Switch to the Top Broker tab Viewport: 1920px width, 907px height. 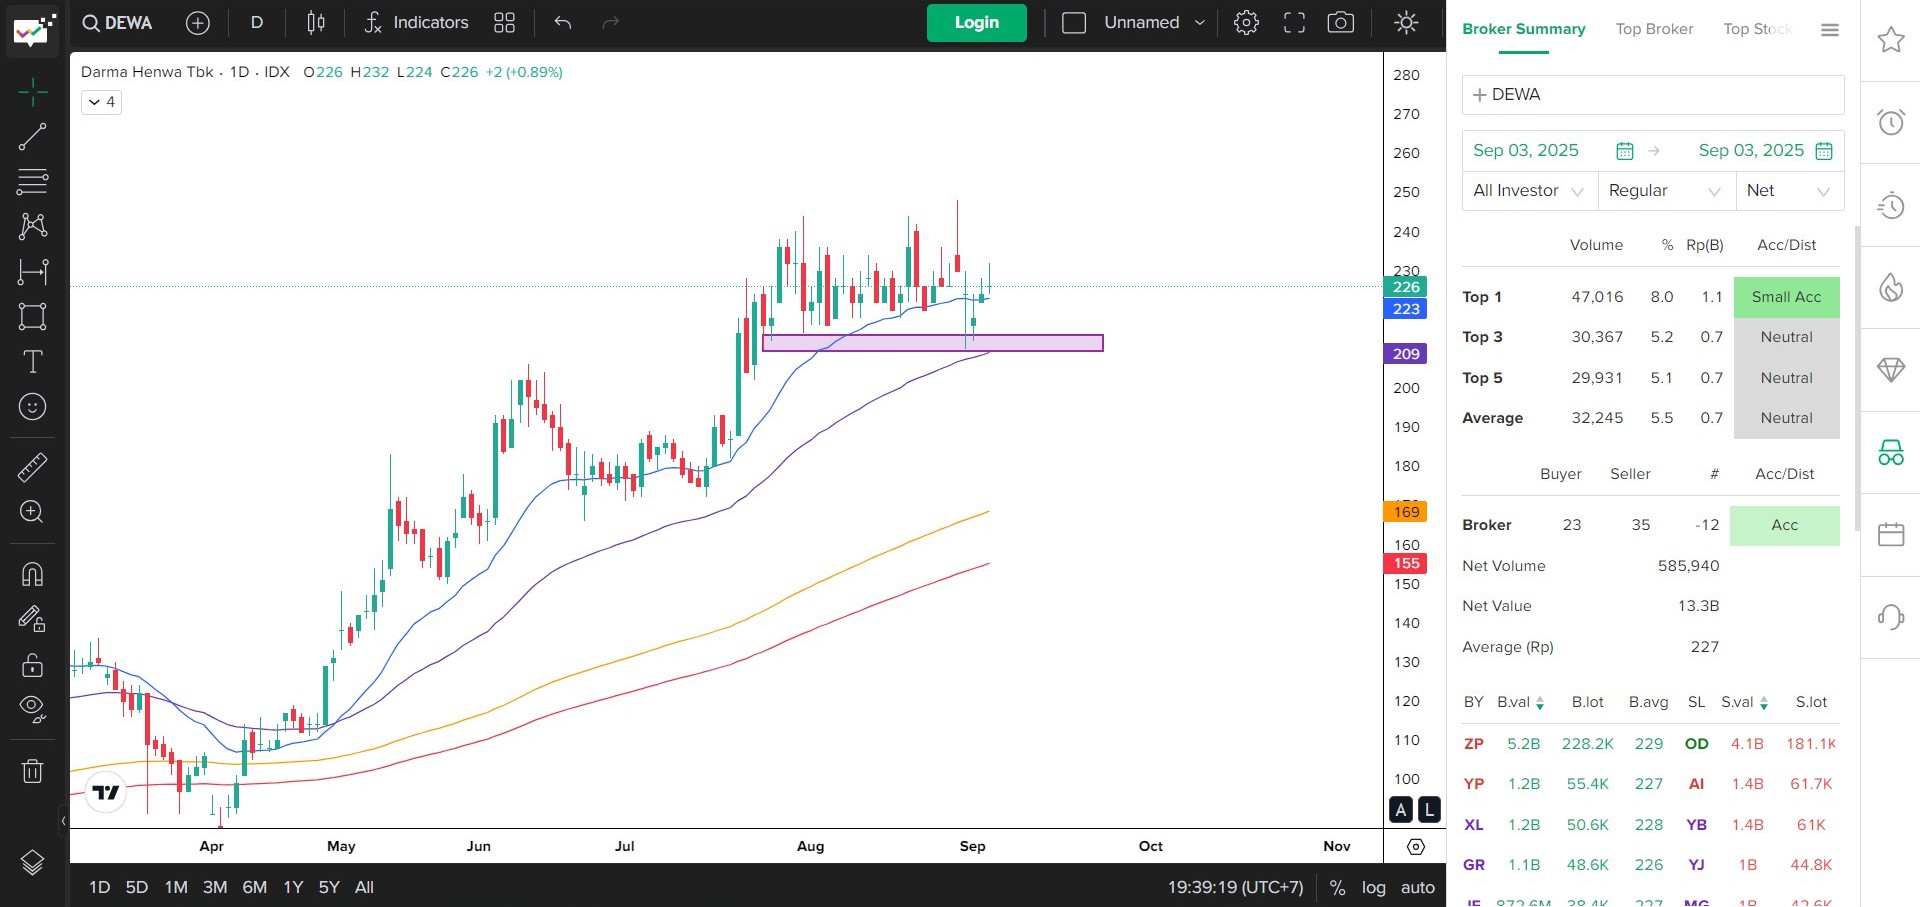coord(1654,29)
